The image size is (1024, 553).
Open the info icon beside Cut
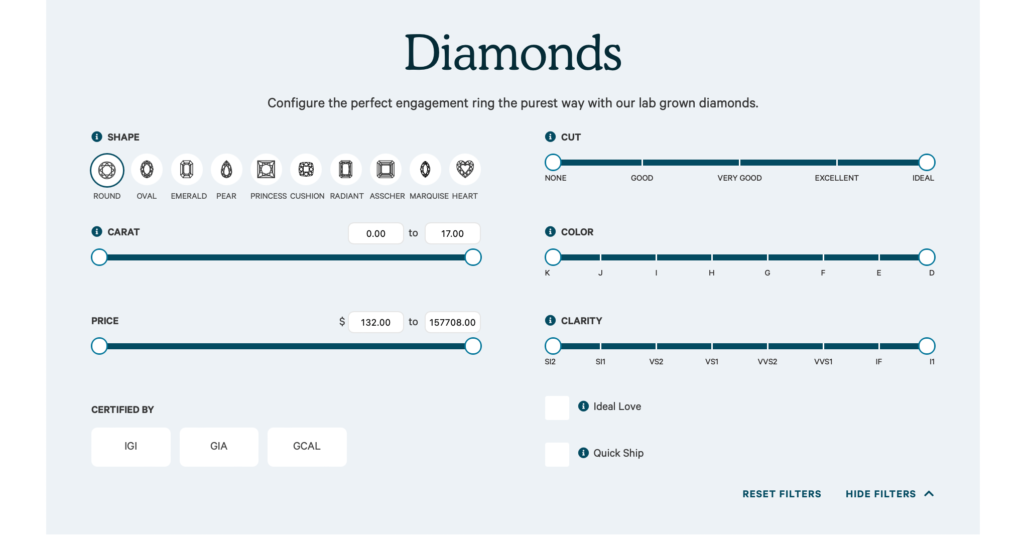[x=550, y=136]
